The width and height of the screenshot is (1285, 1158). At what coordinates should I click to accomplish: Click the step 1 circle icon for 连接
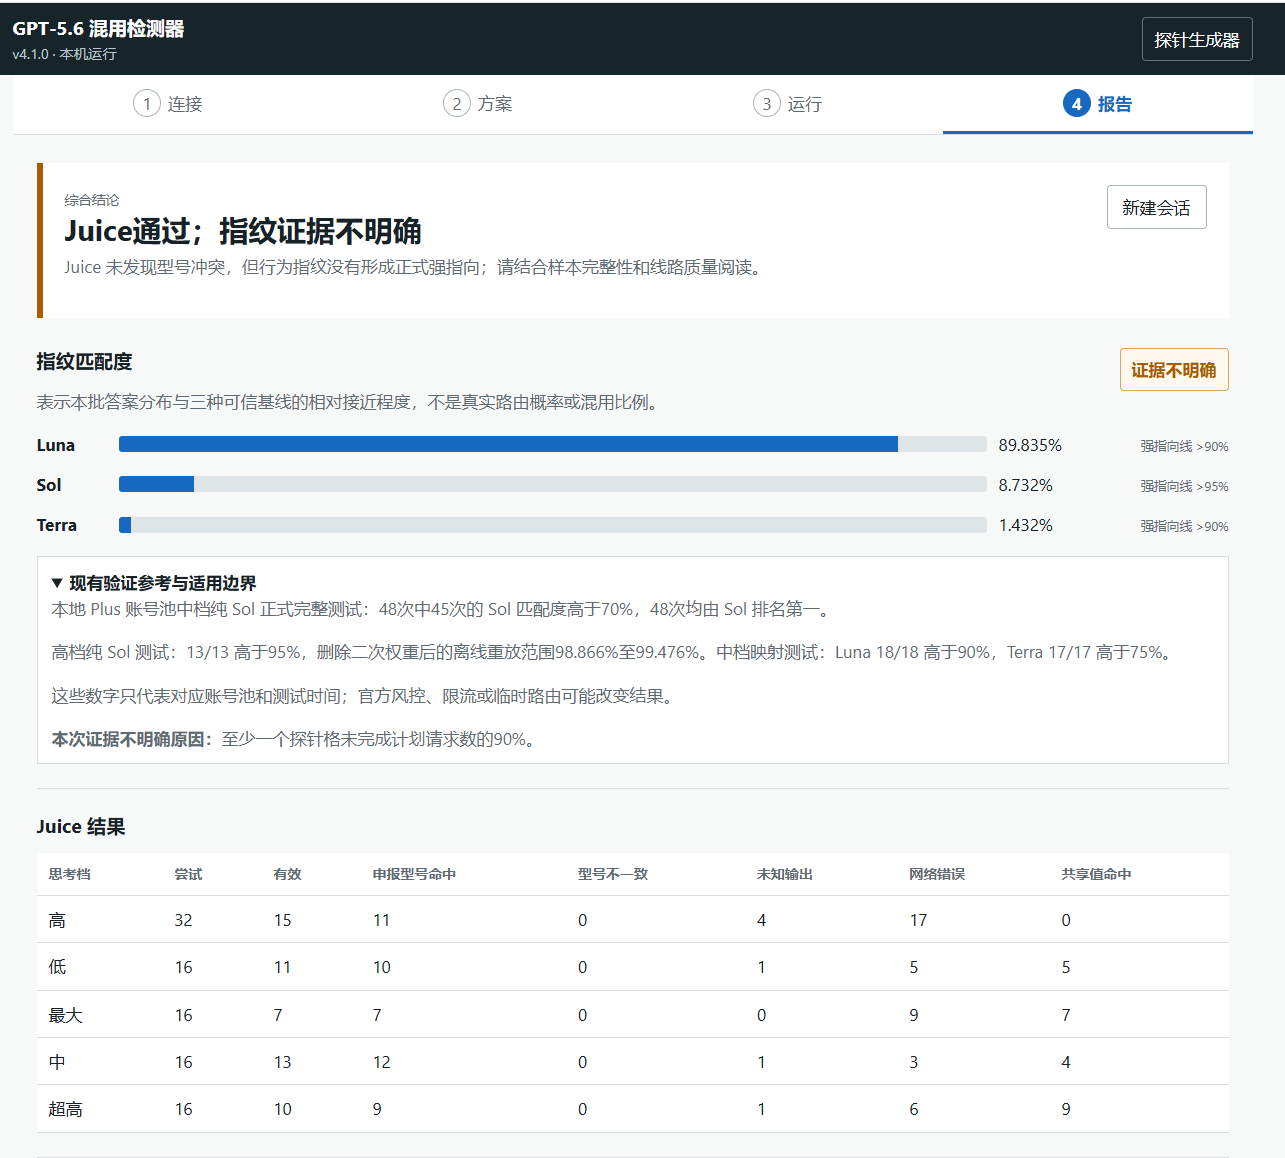(147, 104)
